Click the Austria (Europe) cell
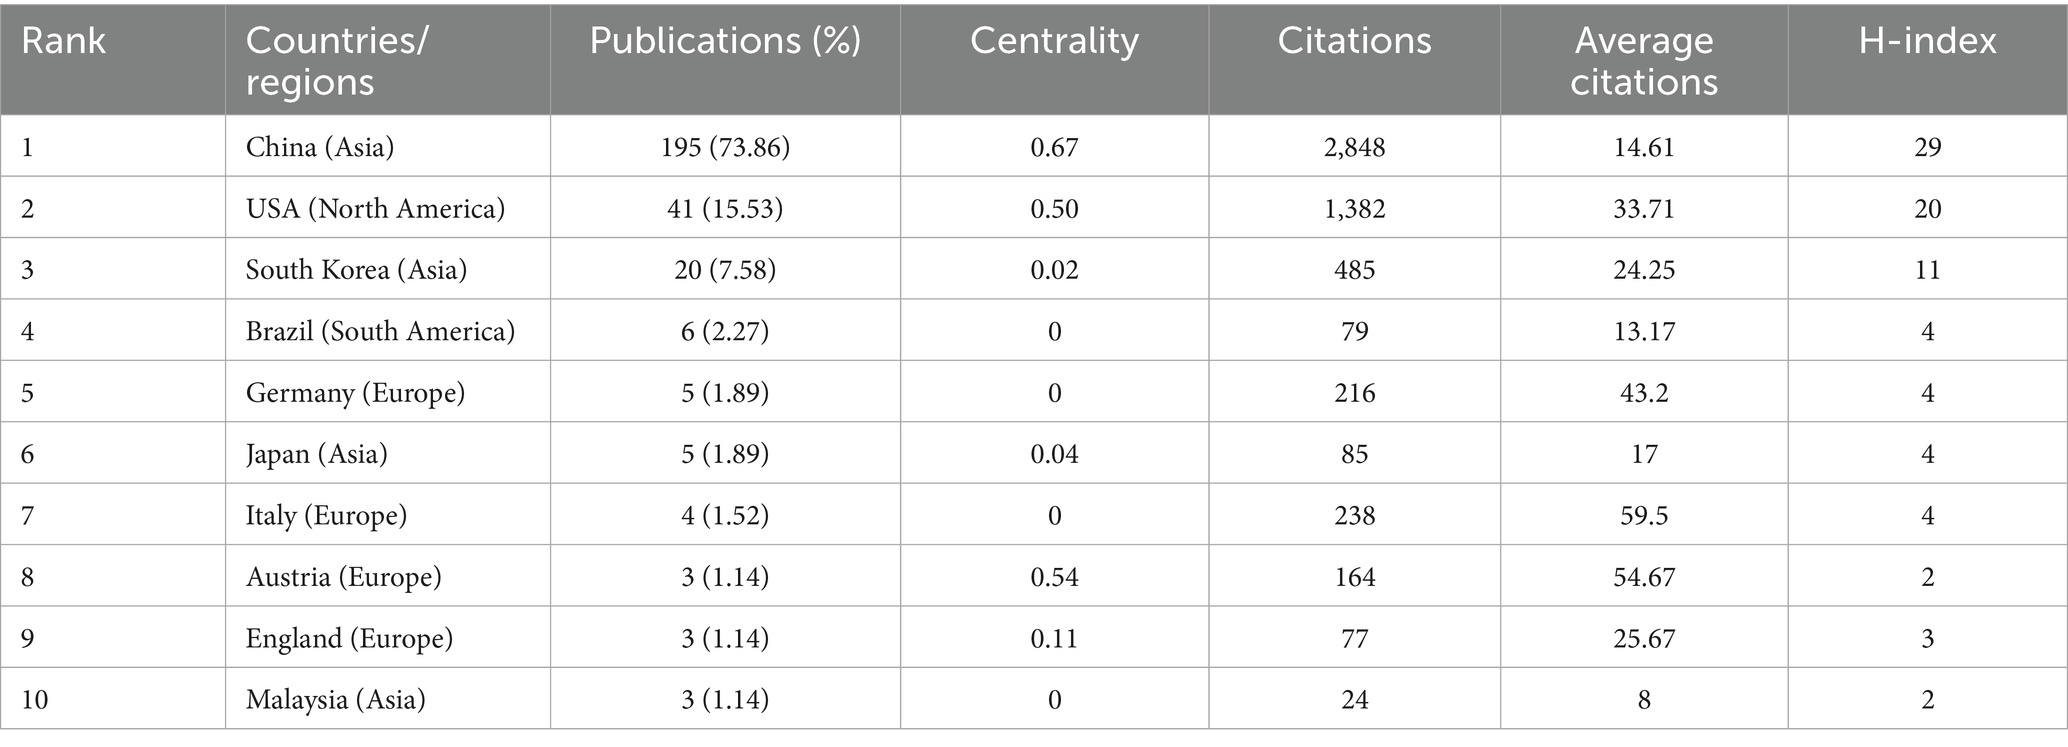This screenshot has height=747, width=2068. point(343,577)
